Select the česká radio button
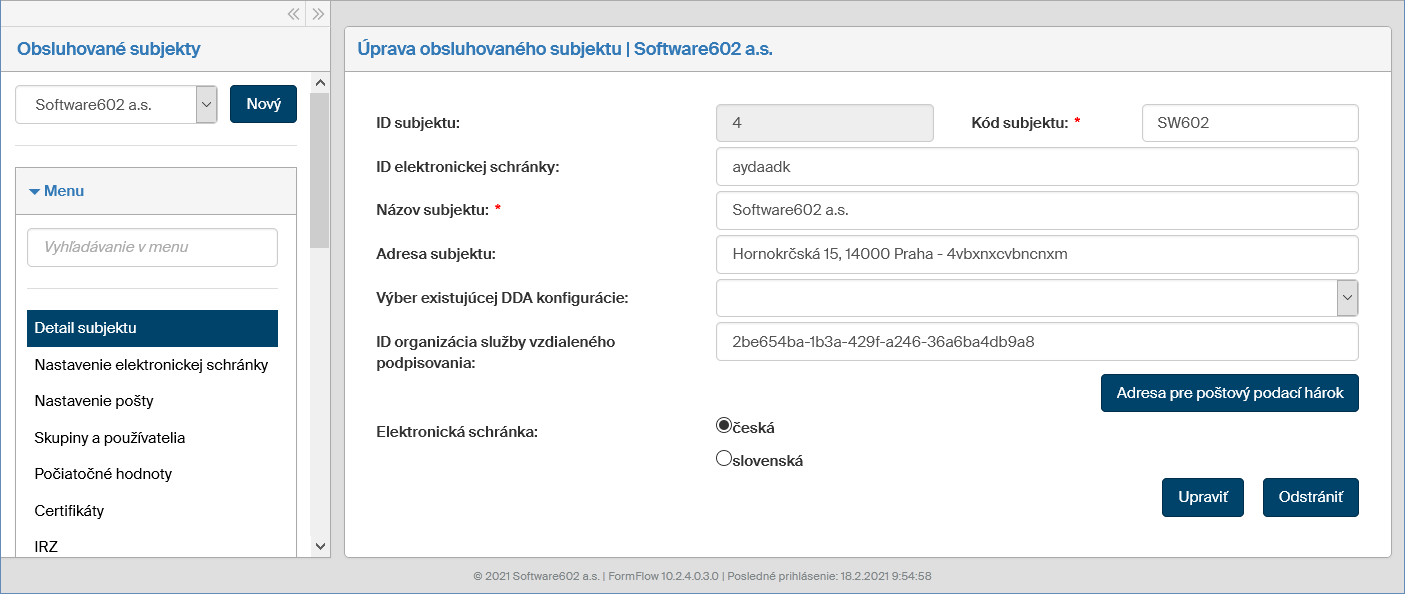 click(724, 425)
